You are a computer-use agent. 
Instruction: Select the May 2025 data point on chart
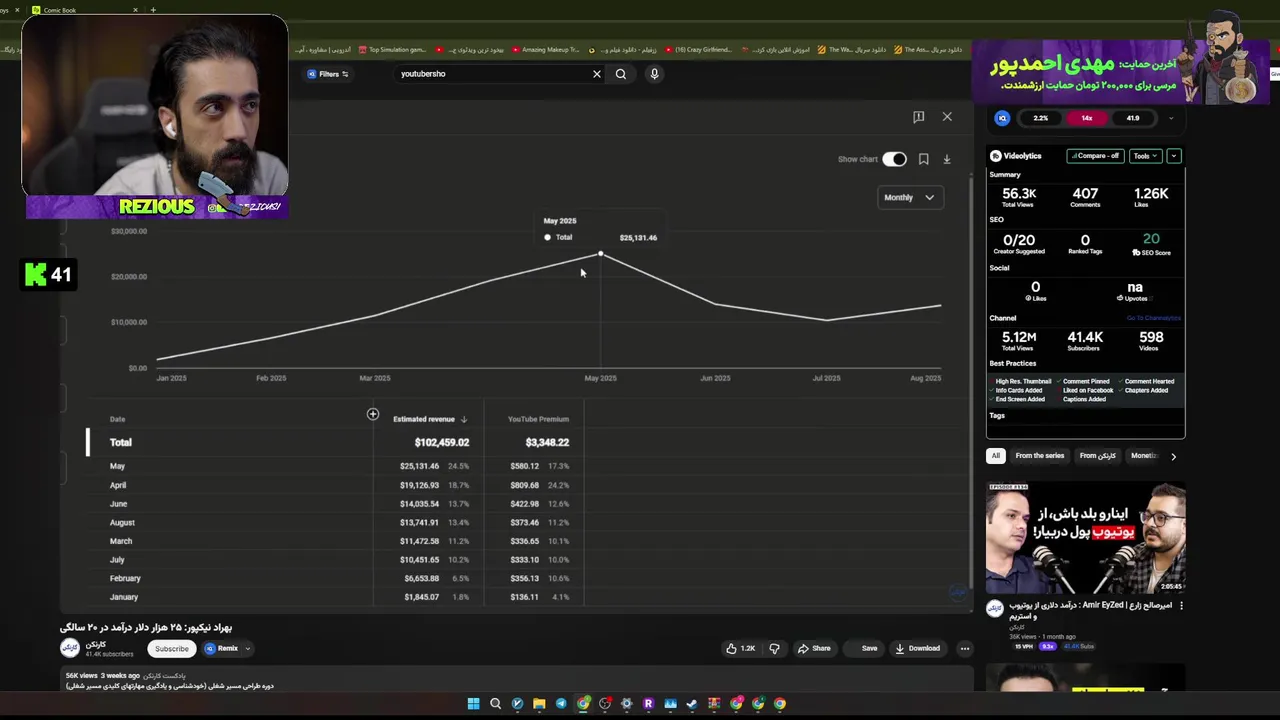coord(600,254)
